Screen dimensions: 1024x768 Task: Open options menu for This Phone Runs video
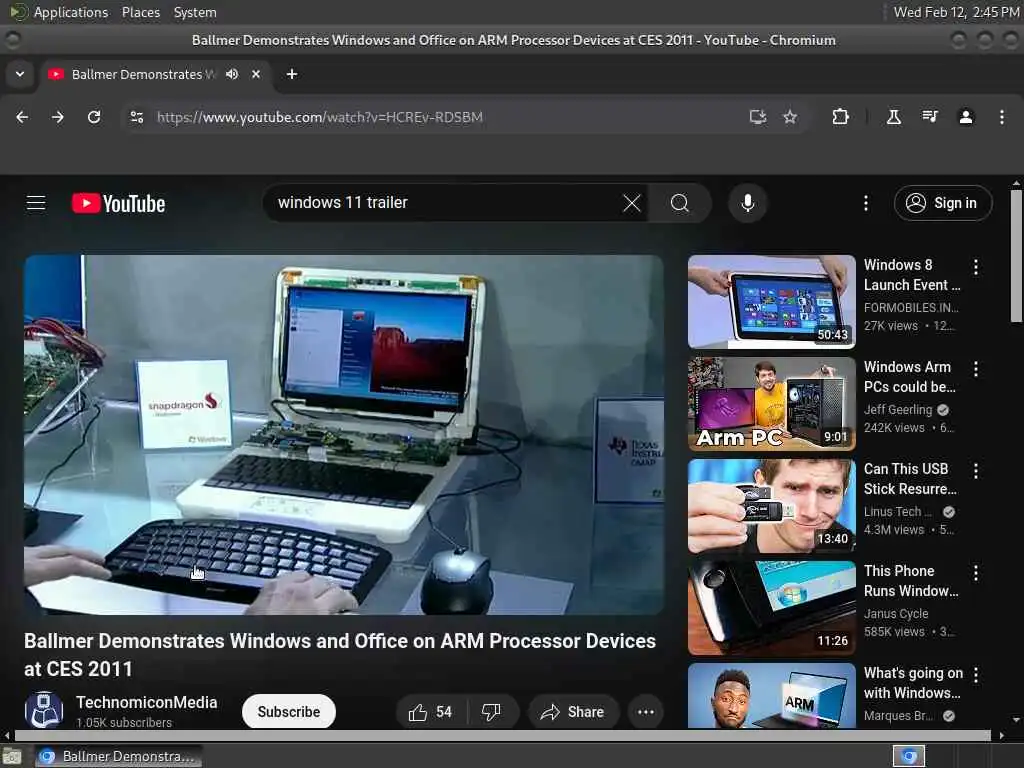[x=976, y=572]
